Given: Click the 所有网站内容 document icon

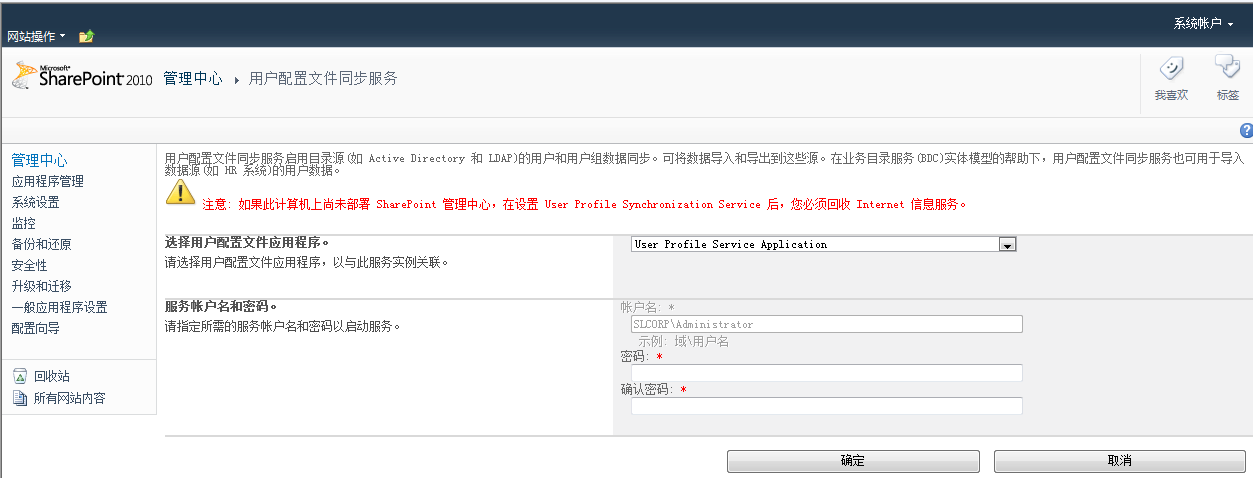Looking at the screenshot, I should pyautogui.click(x=20, y=398).
